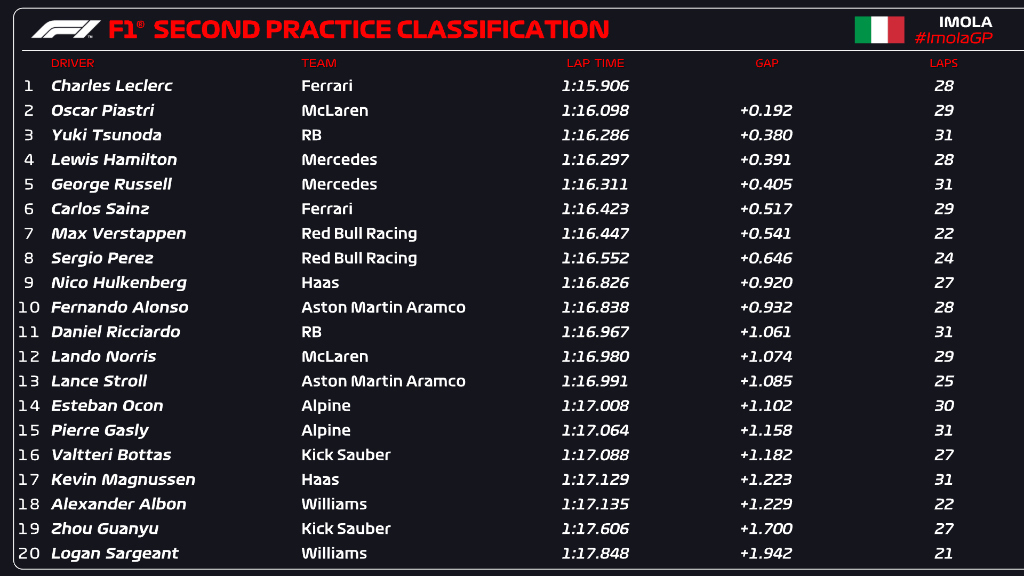Select driver Charles Leclerc
This screenshot has height=576, width=1024.
(111, 86)
